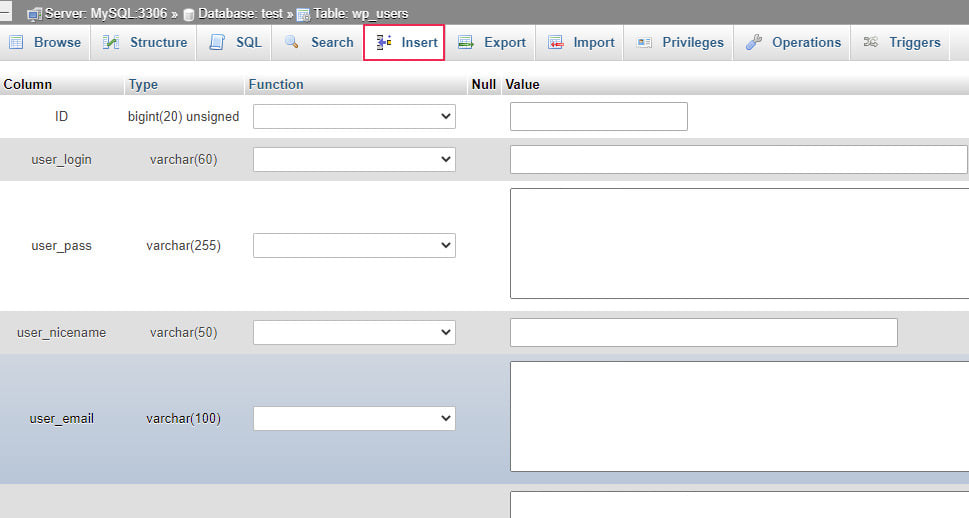Click the table icon in breadcrumb
The width and height of the screenshot is (969, 518).
point(303,14)
